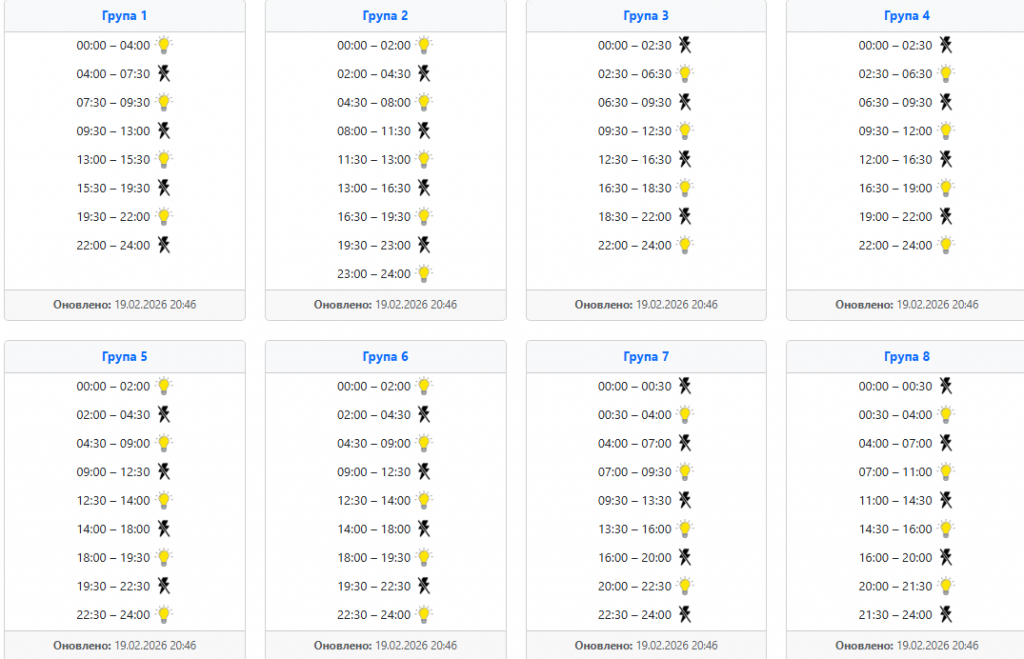Click Група 8 light bulb icon for 20:00 – 21:30
This screenshot has width=1024, height=659.
click(946, 586)
